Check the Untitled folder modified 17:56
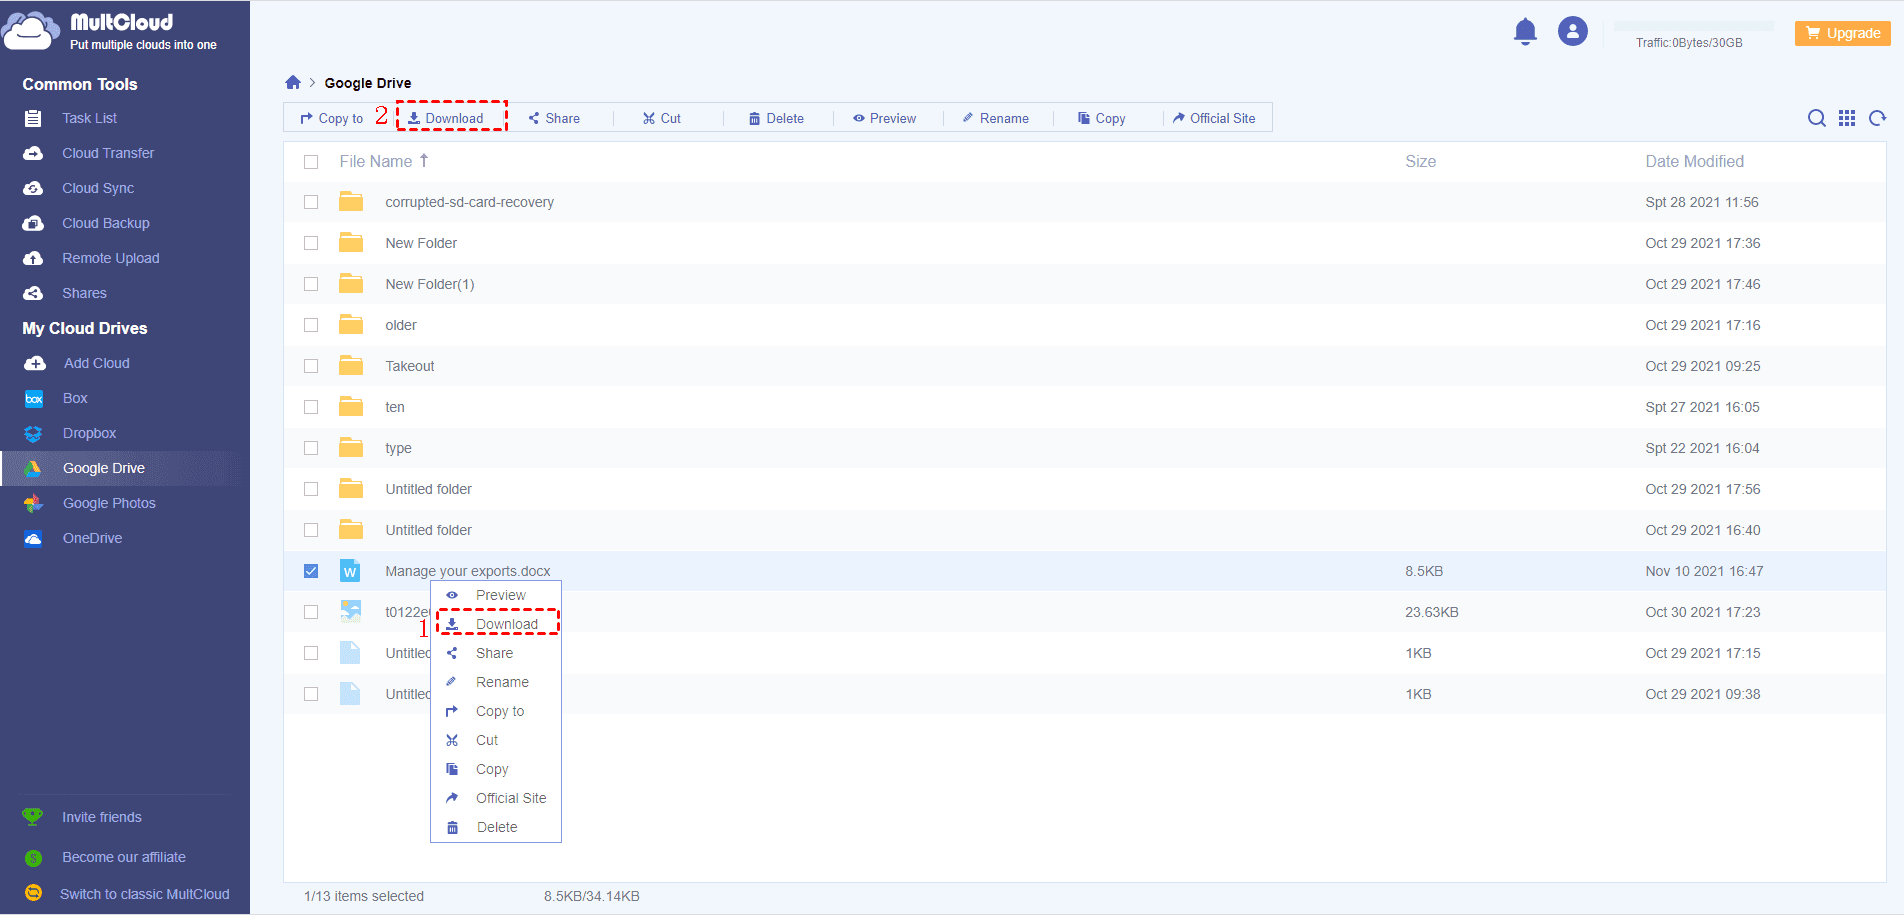The width and height of the screenshot is (1904, 917). (311, 489)
